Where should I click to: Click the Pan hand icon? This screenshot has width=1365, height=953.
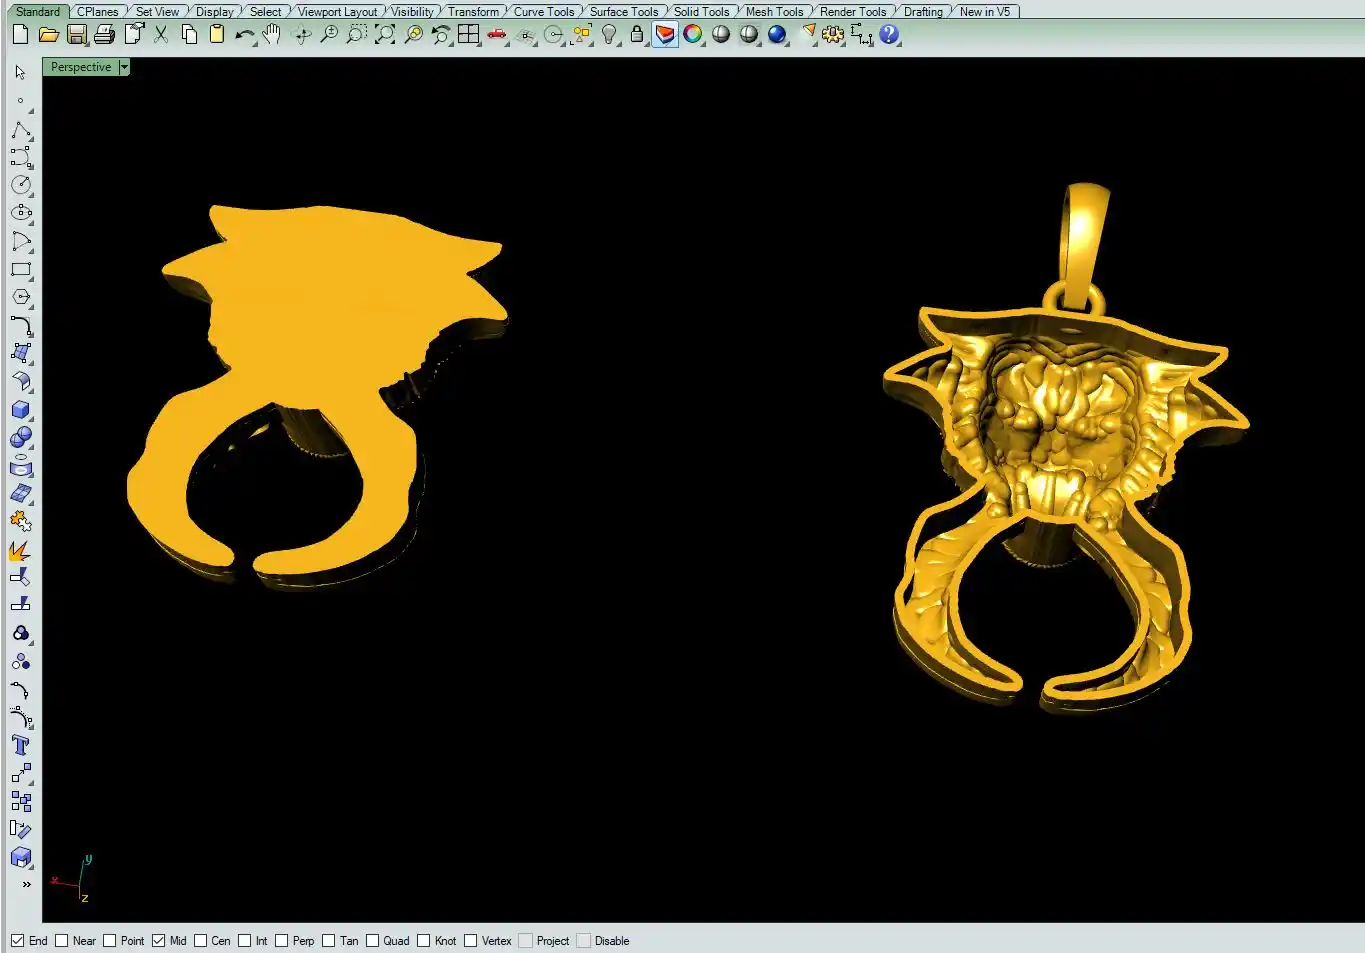tap(271, 35)
